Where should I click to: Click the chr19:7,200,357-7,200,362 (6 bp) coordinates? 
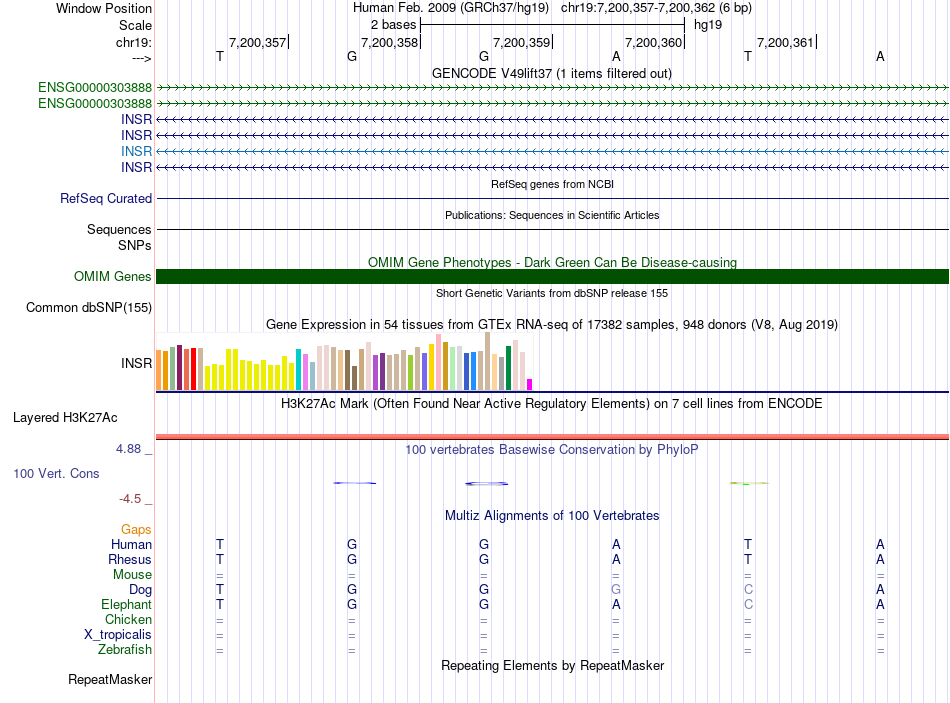coord(656,8)
